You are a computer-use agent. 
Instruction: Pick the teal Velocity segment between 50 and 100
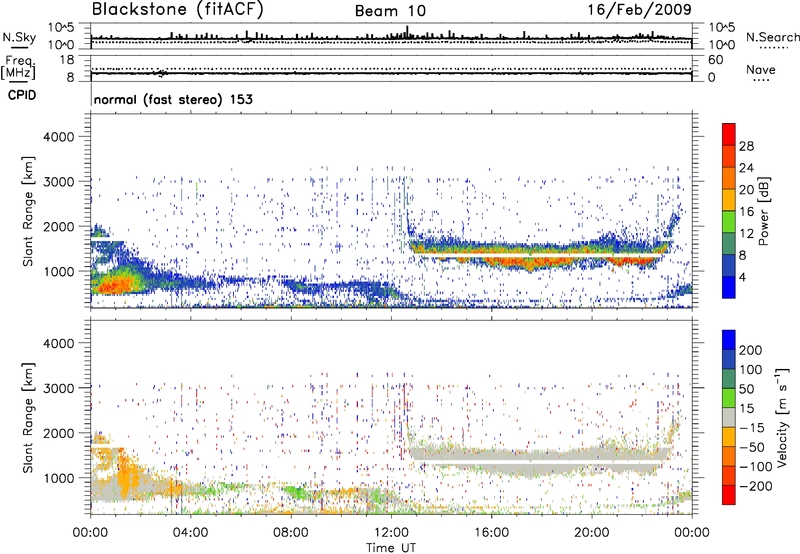(x=729, y=379)
